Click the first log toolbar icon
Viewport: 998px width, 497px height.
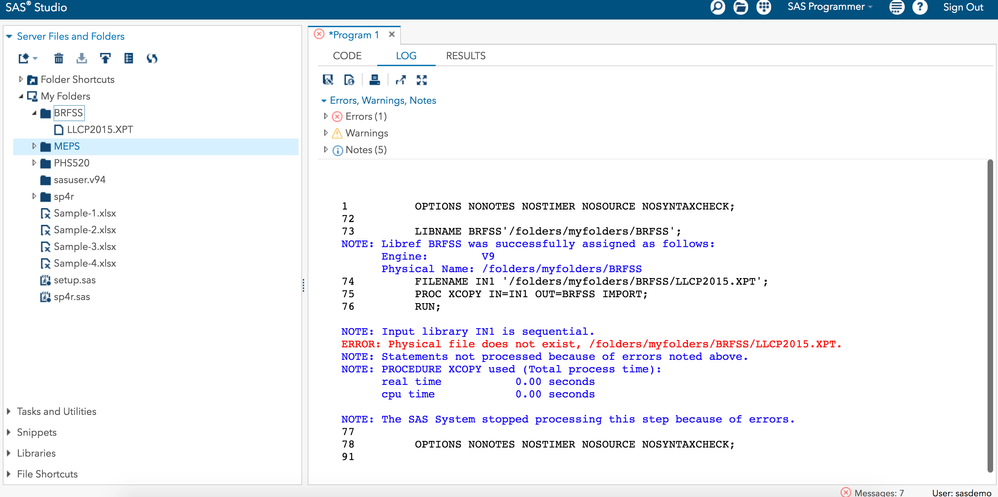click(328, 80)
